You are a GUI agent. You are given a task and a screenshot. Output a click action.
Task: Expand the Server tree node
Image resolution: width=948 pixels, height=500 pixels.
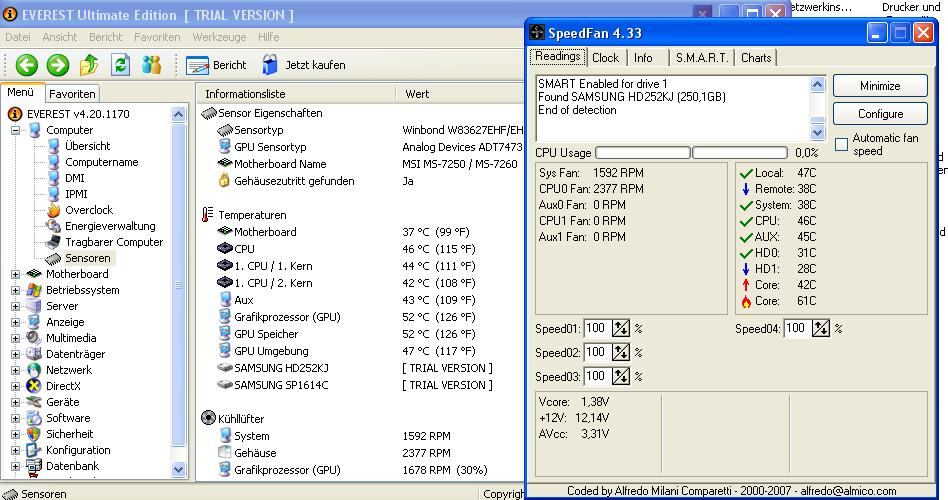[15, 306]
